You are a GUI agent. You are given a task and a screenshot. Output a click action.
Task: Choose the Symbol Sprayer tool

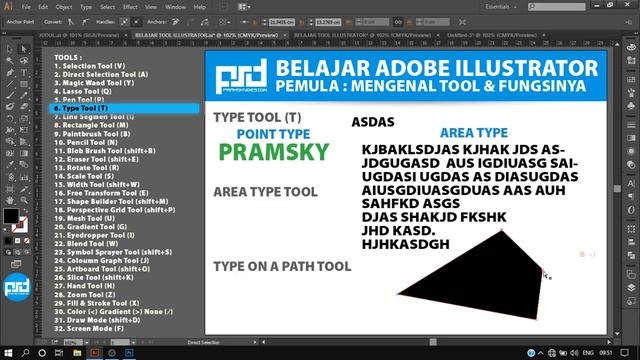(x=10, y=177)
